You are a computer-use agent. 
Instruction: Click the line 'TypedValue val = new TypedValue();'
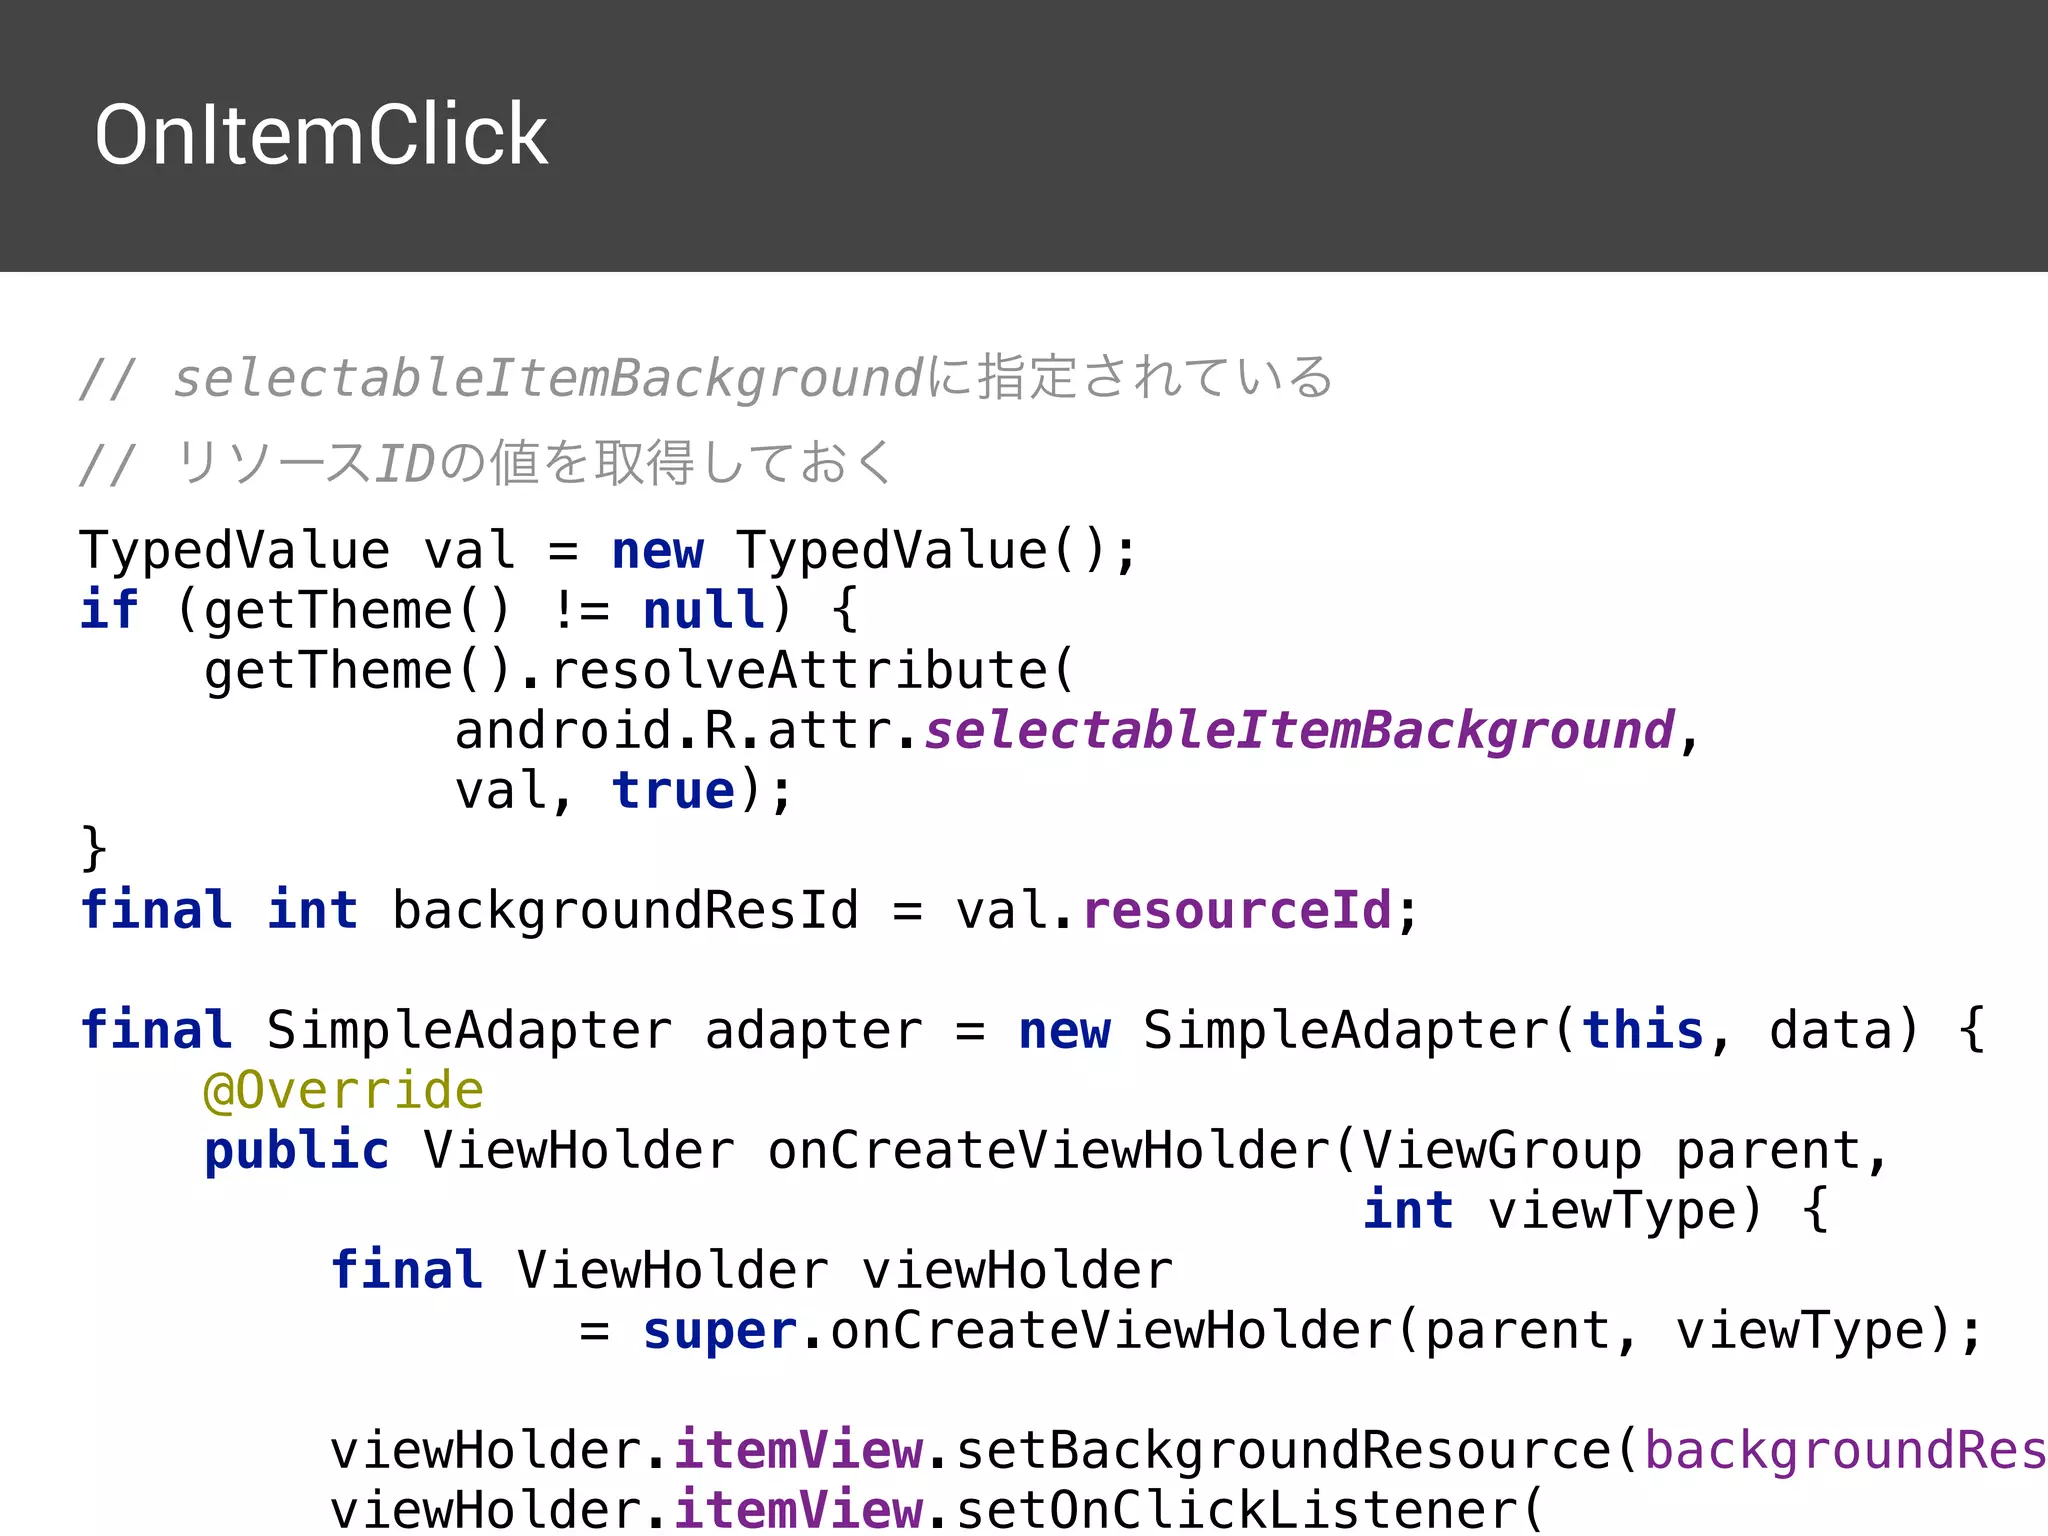coord(609,551)
